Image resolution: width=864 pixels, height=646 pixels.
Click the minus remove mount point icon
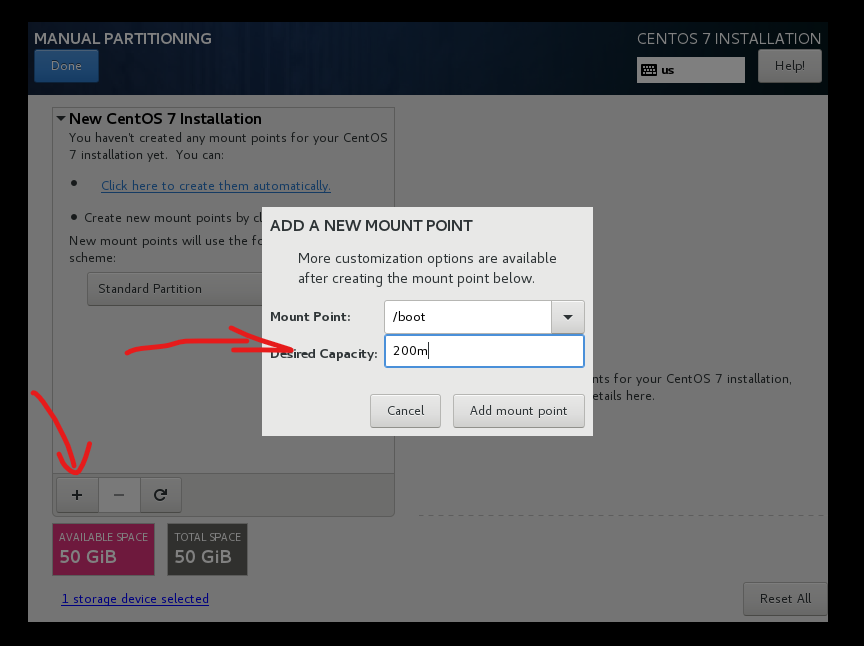119,495
